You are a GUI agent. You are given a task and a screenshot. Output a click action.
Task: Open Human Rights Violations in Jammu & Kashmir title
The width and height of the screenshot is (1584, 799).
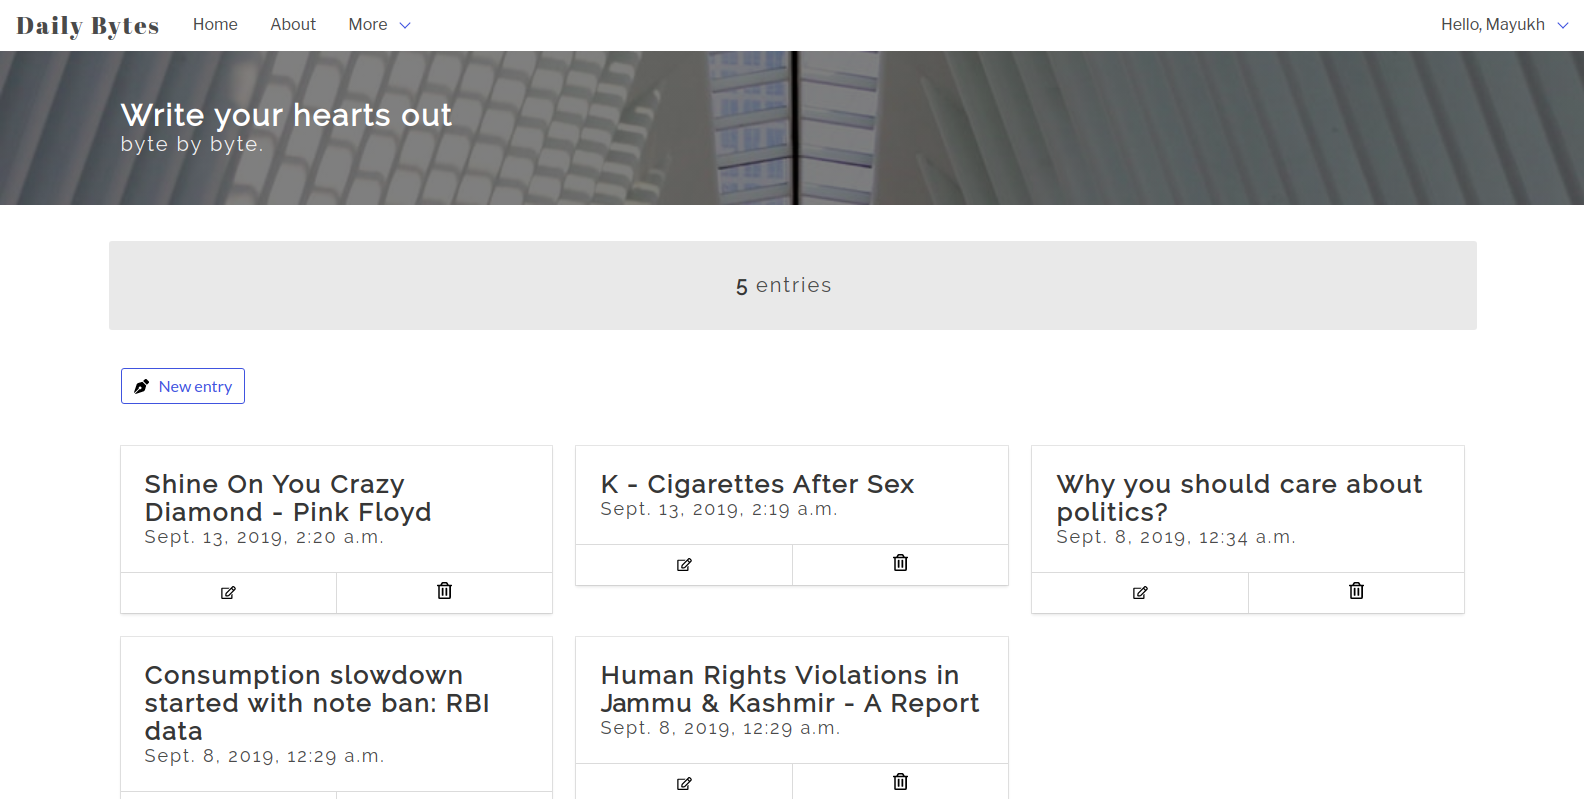[x=789, y=689]
